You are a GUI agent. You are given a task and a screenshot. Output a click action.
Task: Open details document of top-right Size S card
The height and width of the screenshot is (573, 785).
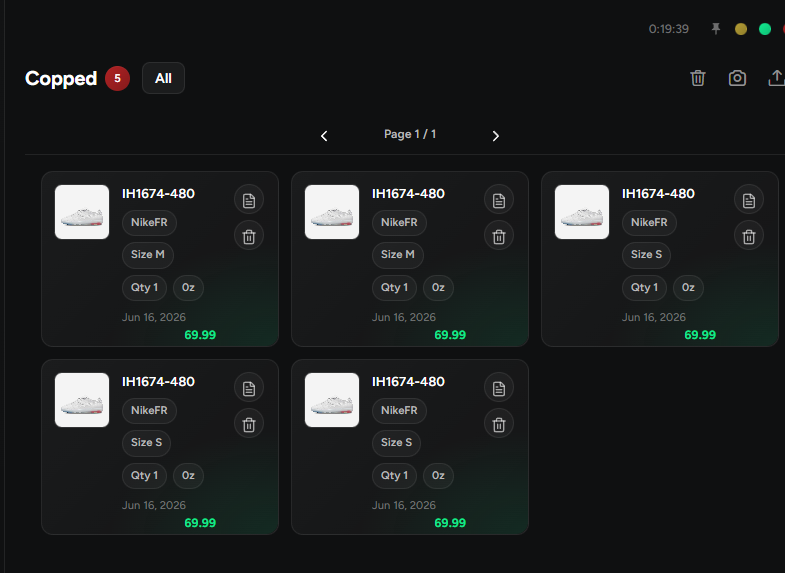click(x=749, y=200)
